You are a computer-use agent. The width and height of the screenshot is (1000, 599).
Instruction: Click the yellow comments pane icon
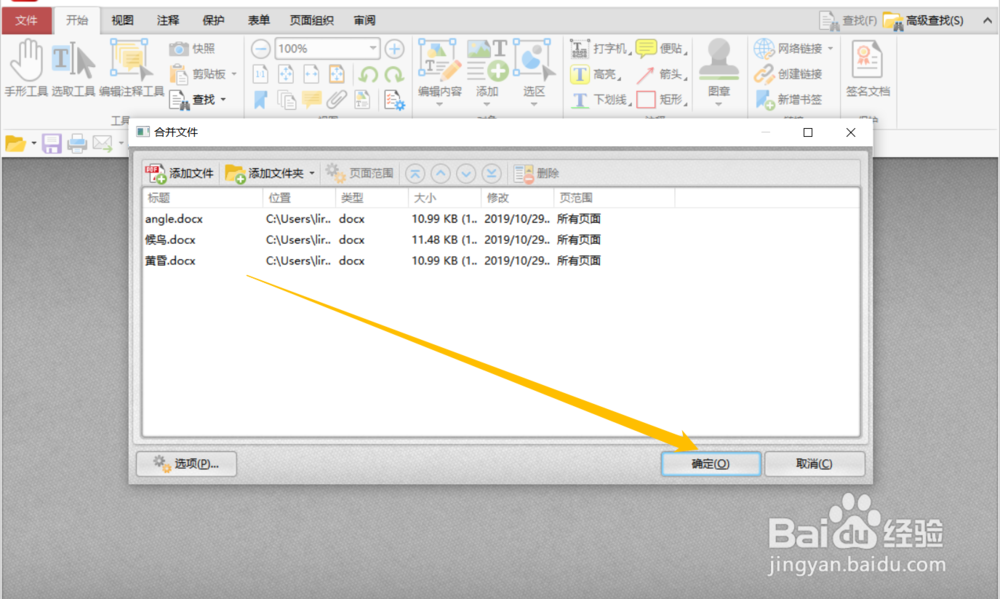click(x=311, y=100)
